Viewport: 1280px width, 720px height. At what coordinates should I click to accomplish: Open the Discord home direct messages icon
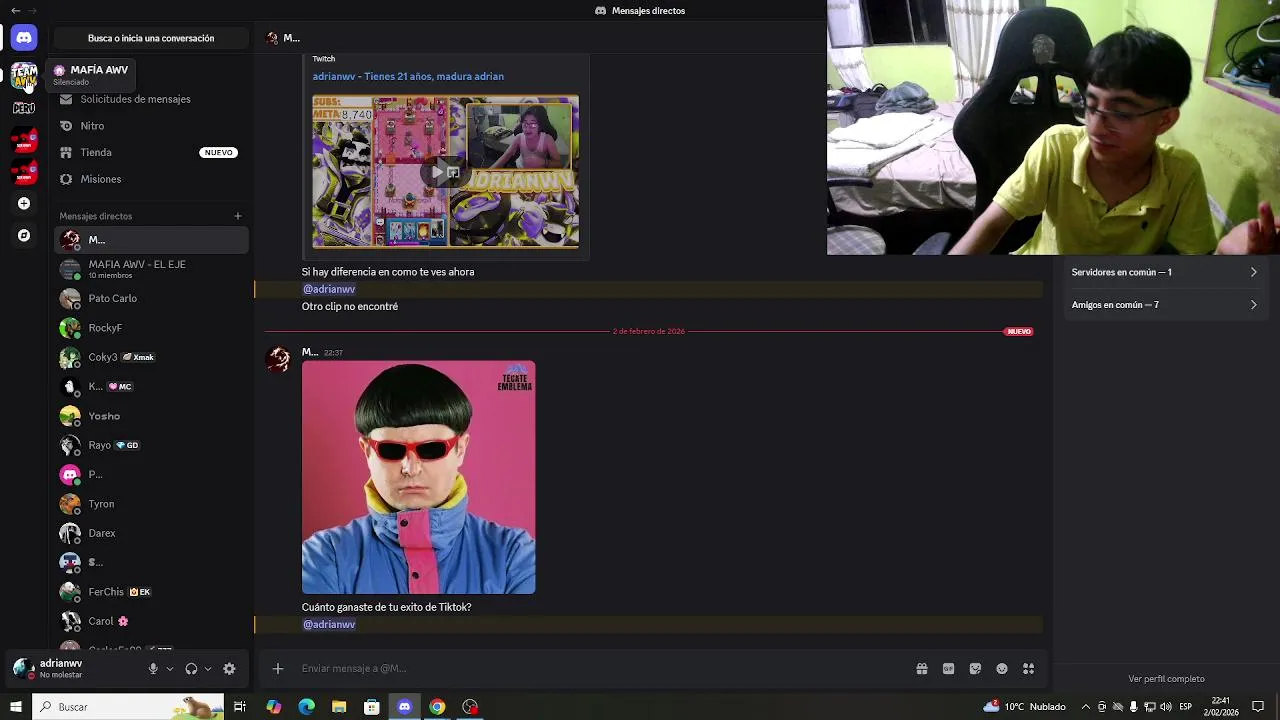click(x=24, y=37)
